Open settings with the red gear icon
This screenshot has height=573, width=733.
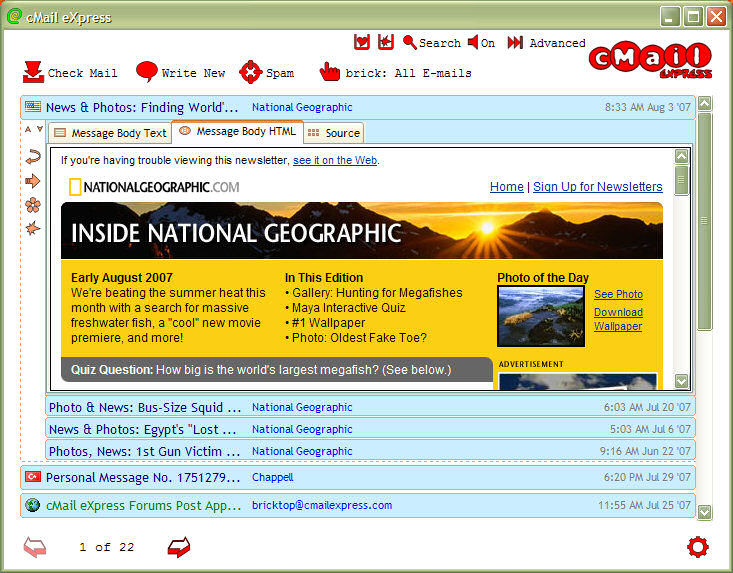click(x=697, y=547)
